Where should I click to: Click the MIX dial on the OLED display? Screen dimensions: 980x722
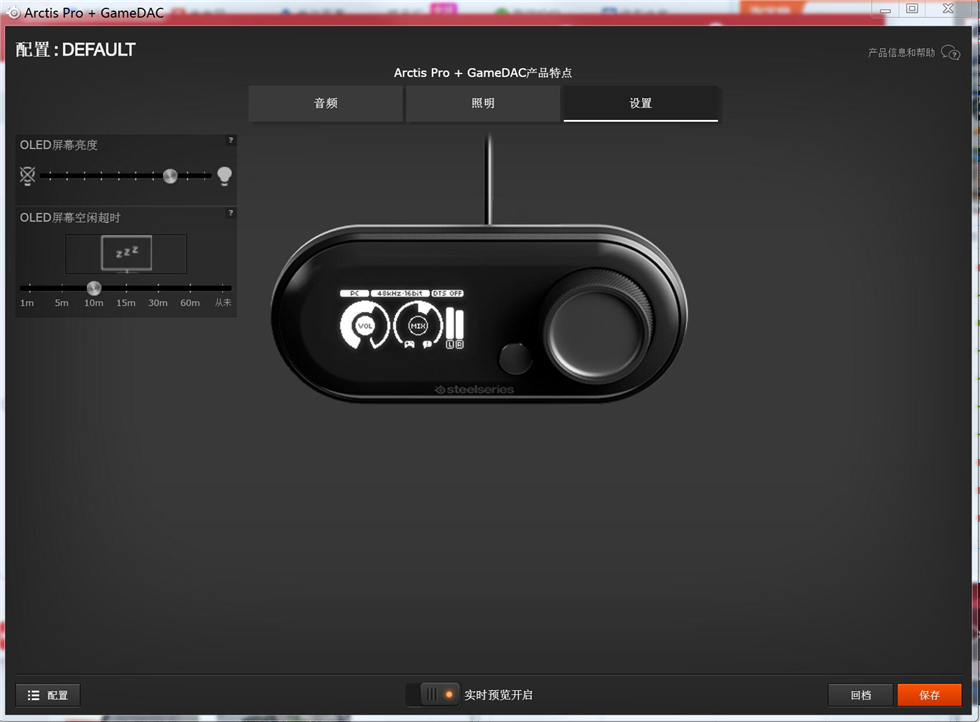coord(418,325)
